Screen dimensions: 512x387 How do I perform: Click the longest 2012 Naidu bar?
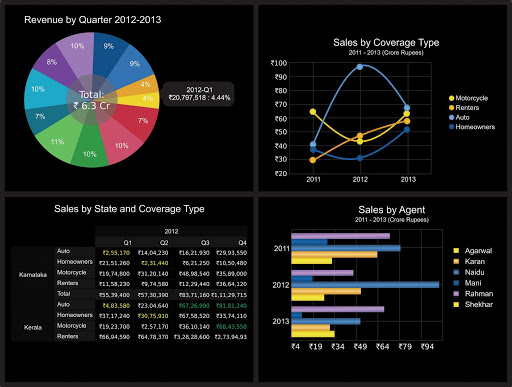pos(365,285)
